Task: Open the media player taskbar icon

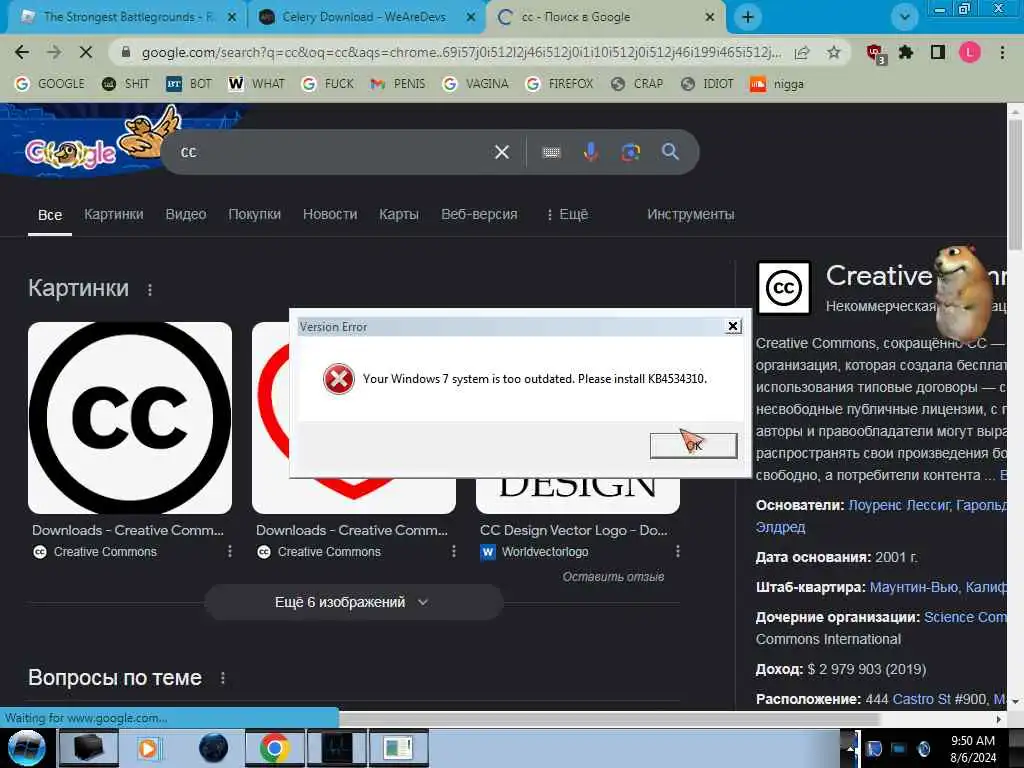Action: coord(148,748)
